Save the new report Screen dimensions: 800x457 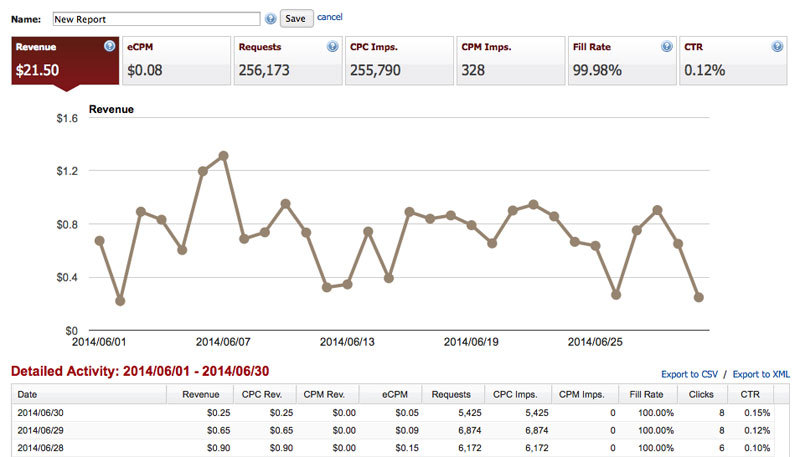(296, 18)
